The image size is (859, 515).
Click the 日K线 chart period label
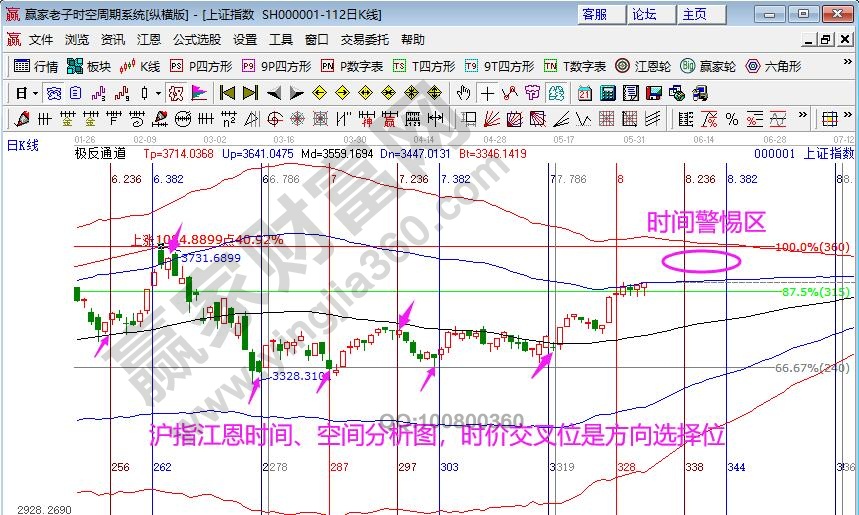click(x=23, y=145)
